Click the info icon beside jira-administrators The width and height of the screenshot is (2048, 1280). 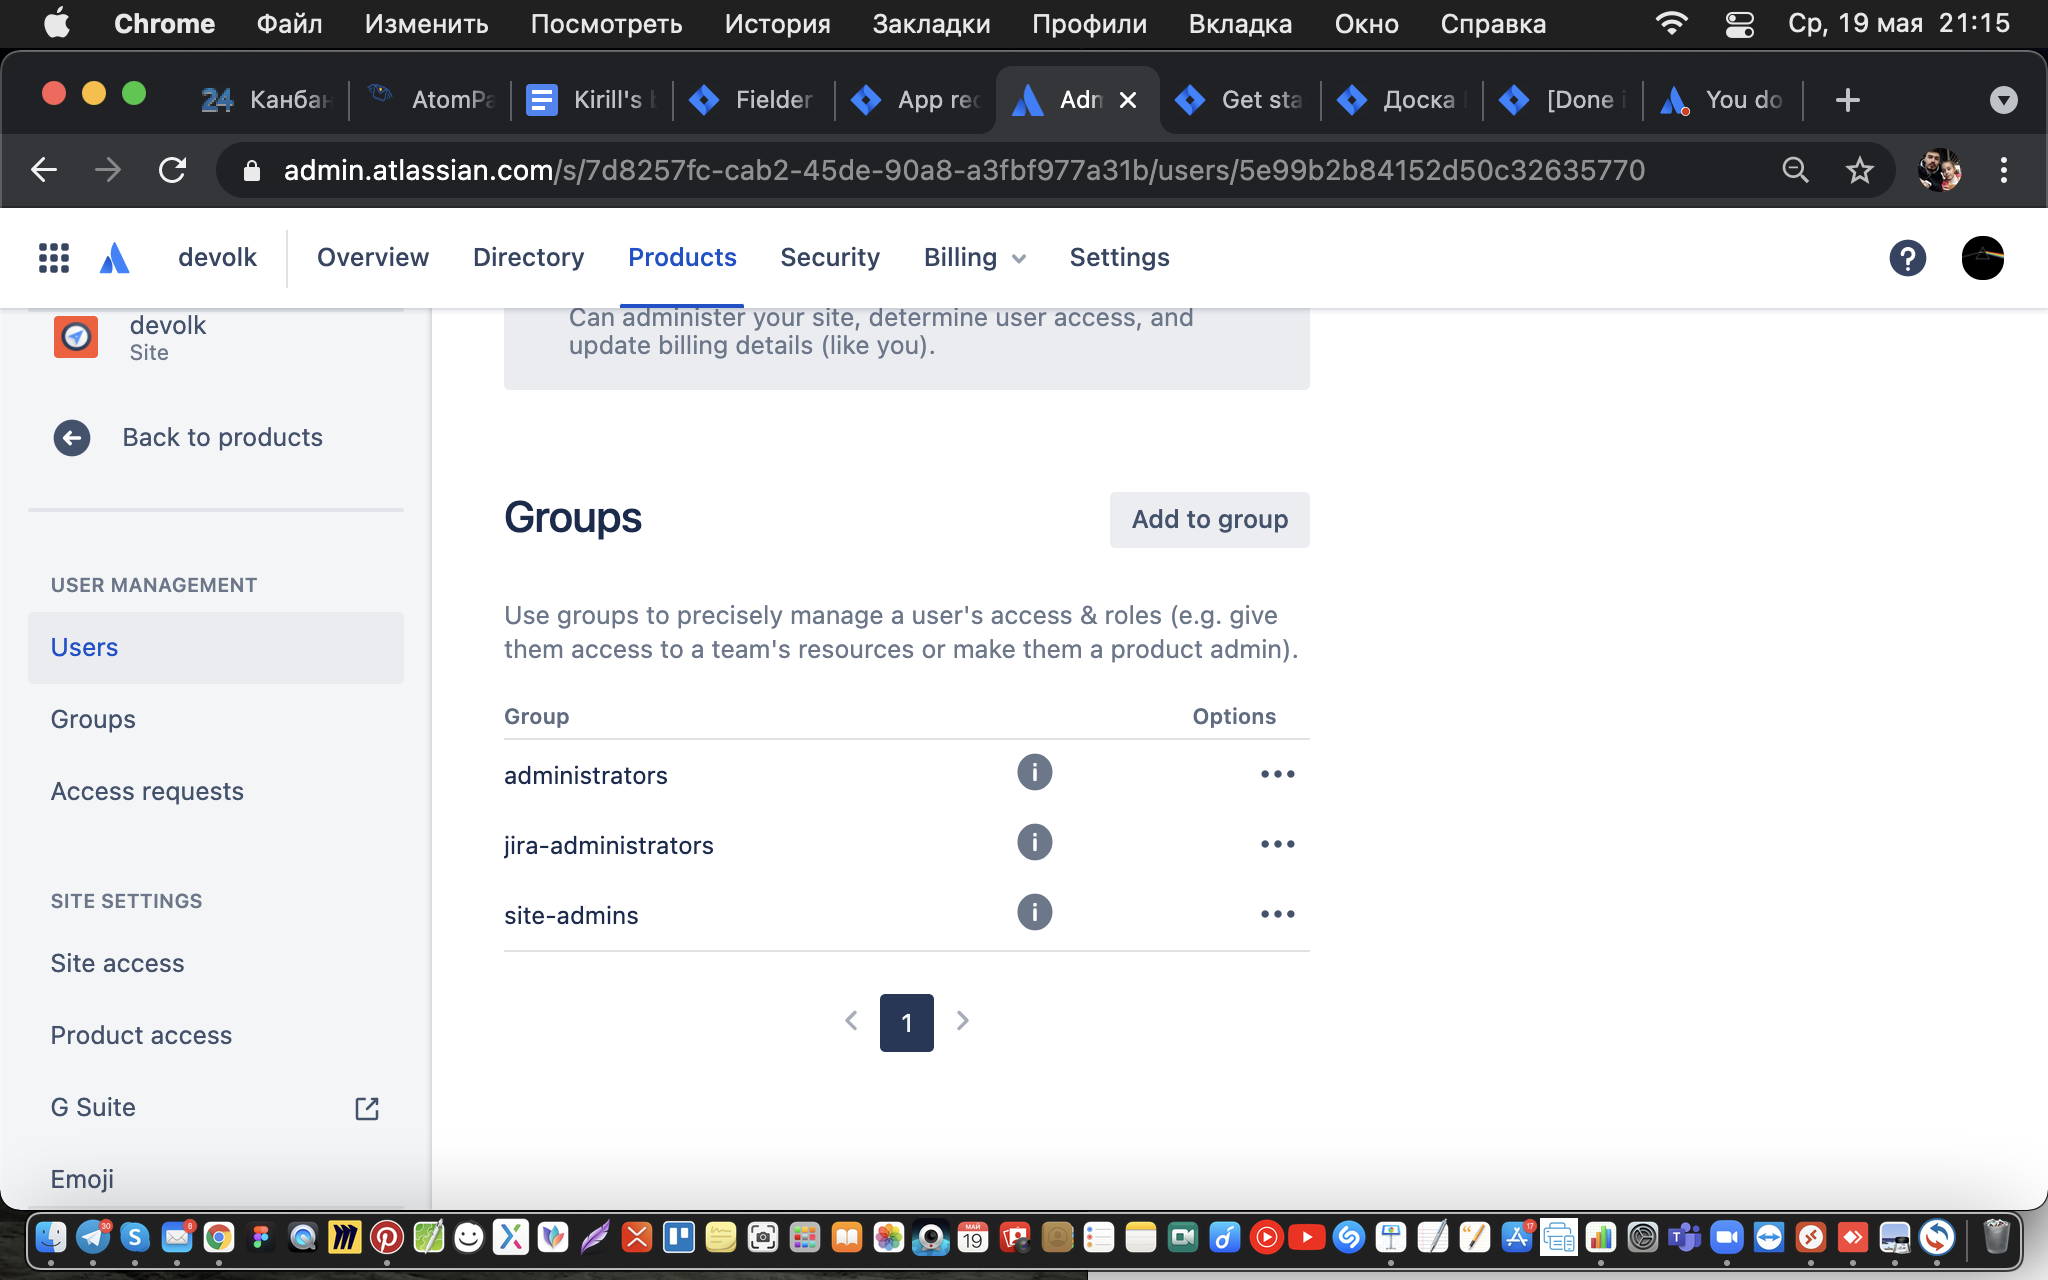(1035, 842)
